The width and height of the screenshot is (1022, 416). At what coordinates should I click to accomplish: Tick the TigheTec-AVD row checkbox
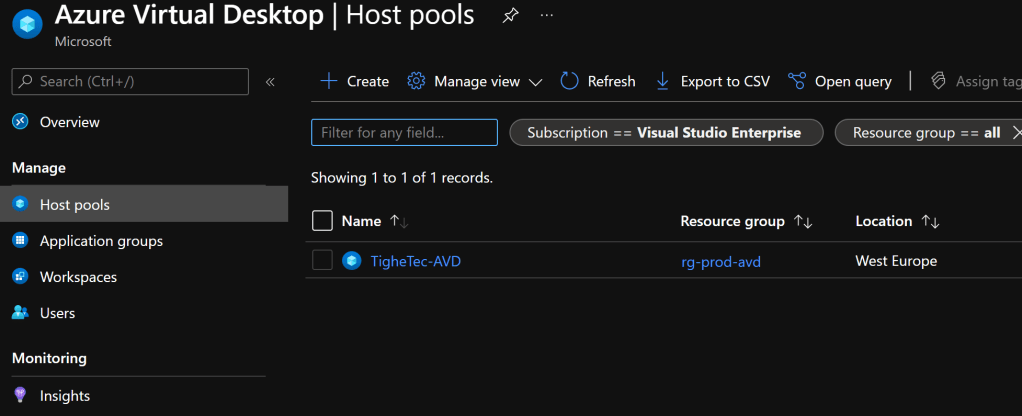(322, 261)
